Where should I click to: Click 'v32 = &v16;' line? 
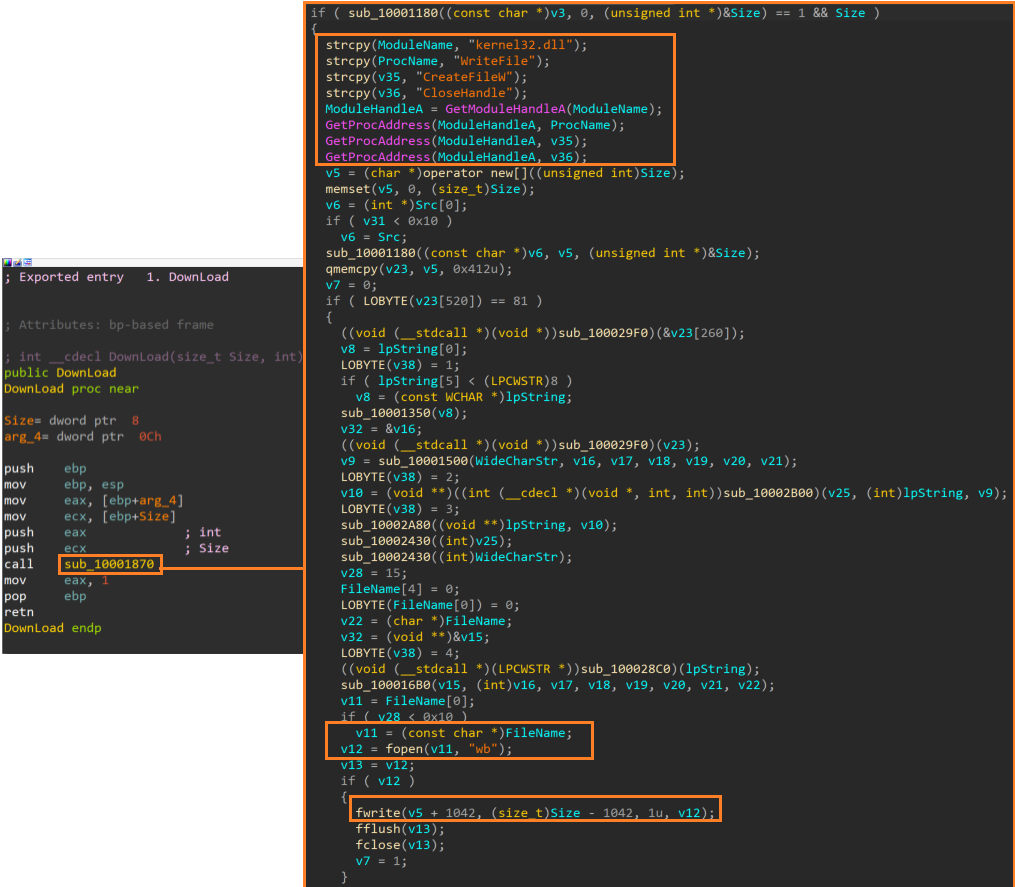[x=381, y=429]
